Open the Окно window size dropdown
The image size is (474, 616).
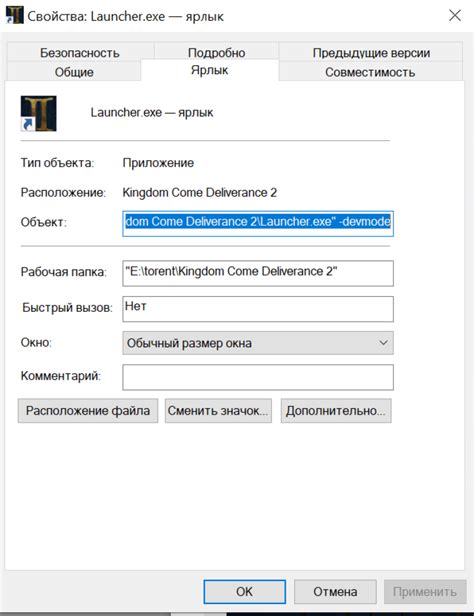pos(258,343)
